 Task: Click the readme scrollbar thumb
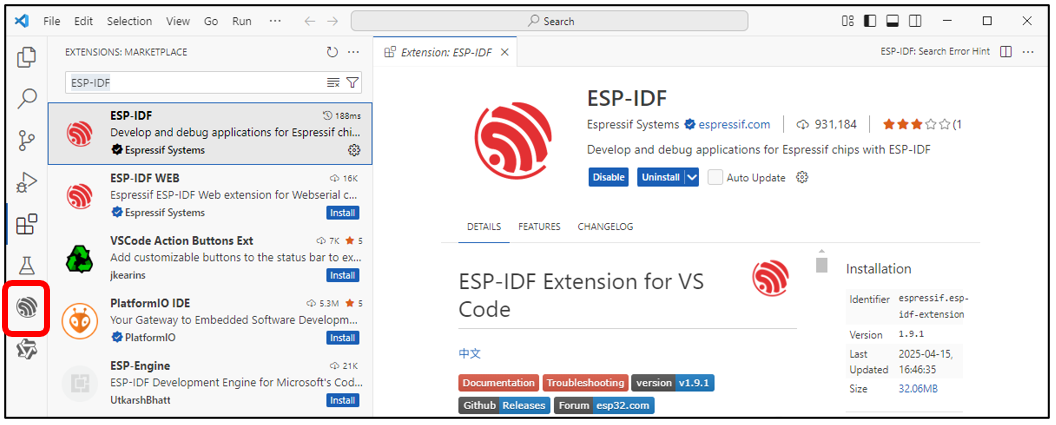[x=821, y=264]
